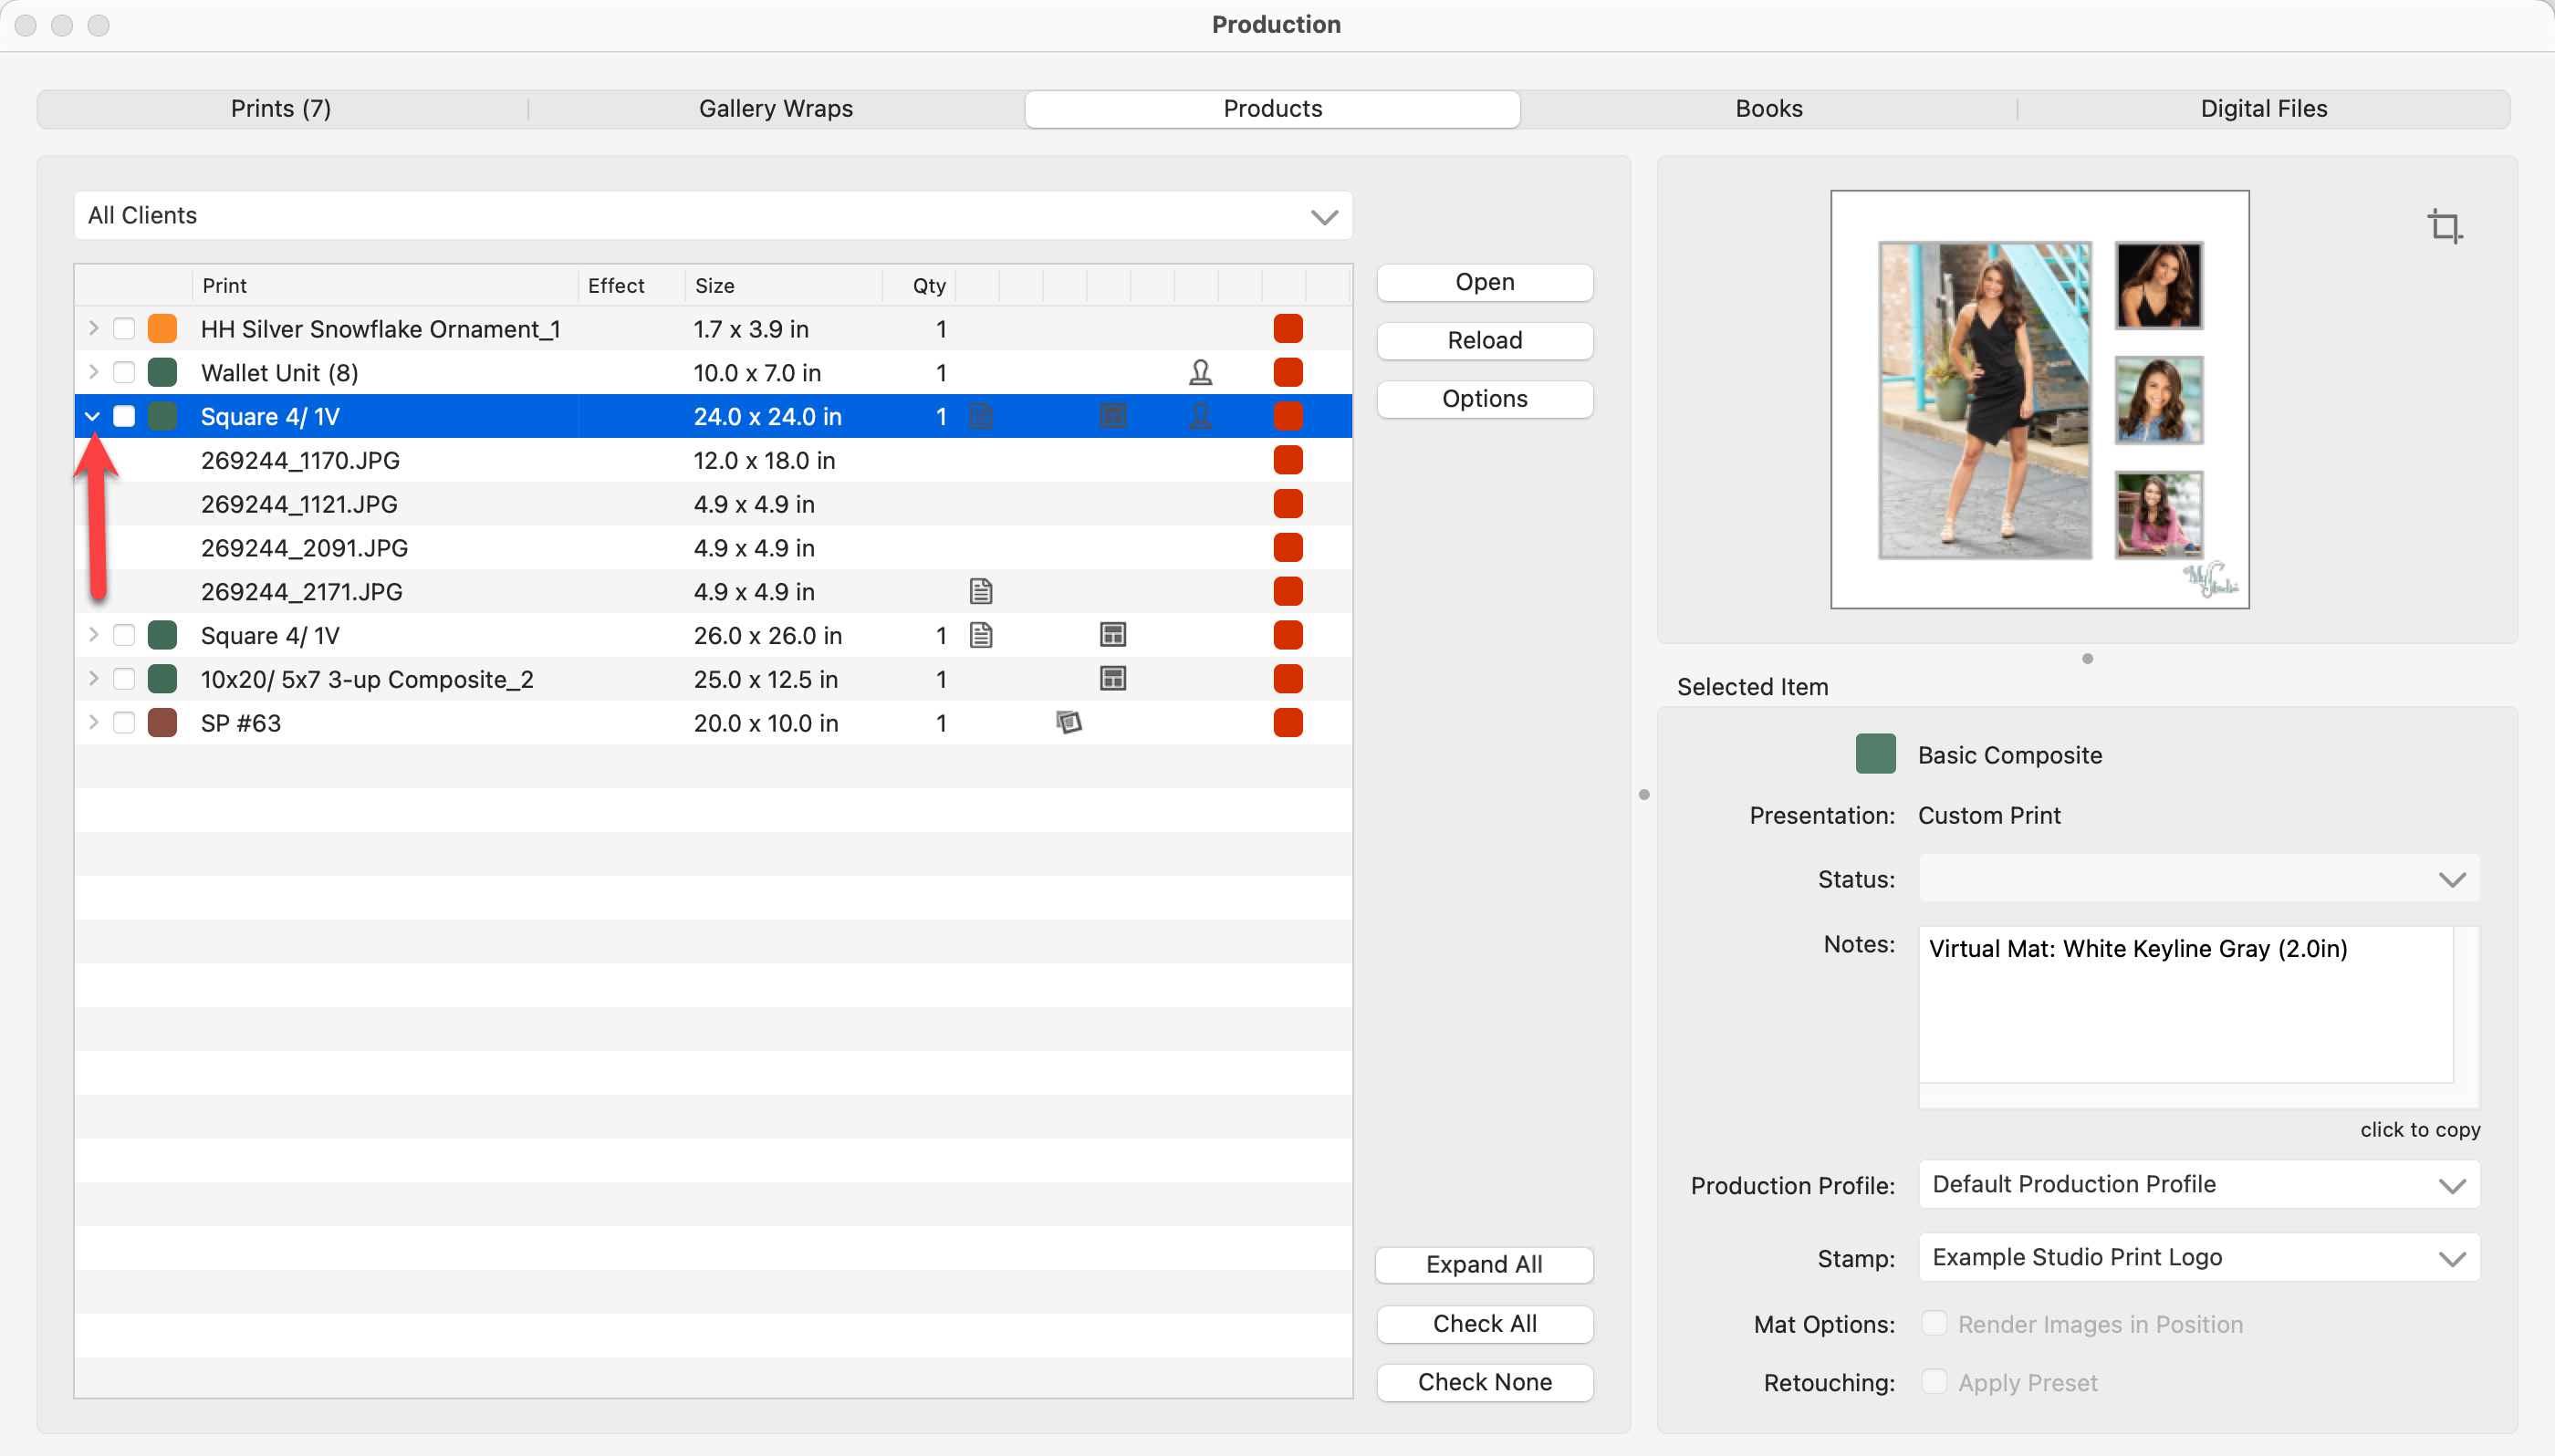Open the Stamp dropdown menu
Image resolution: width=2555 pixels, height=1456 pixels.
click(2198, 1257)
